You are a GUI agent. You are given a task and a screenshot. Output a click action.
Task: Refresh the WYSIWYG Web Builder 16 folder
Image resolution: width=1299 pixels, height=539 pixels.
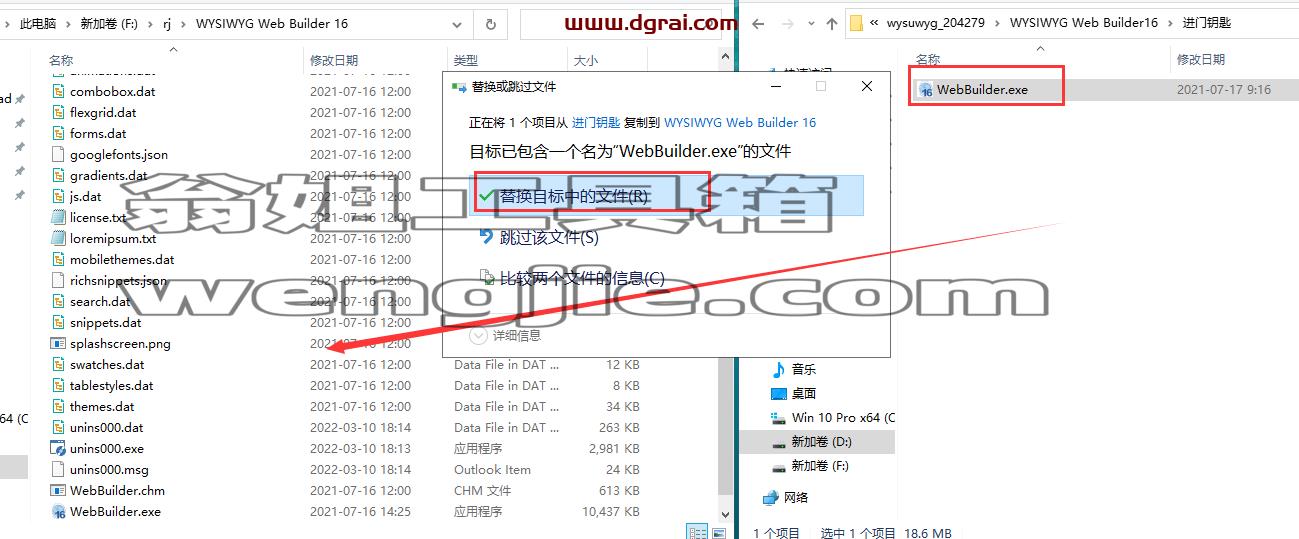coord(490,24)
